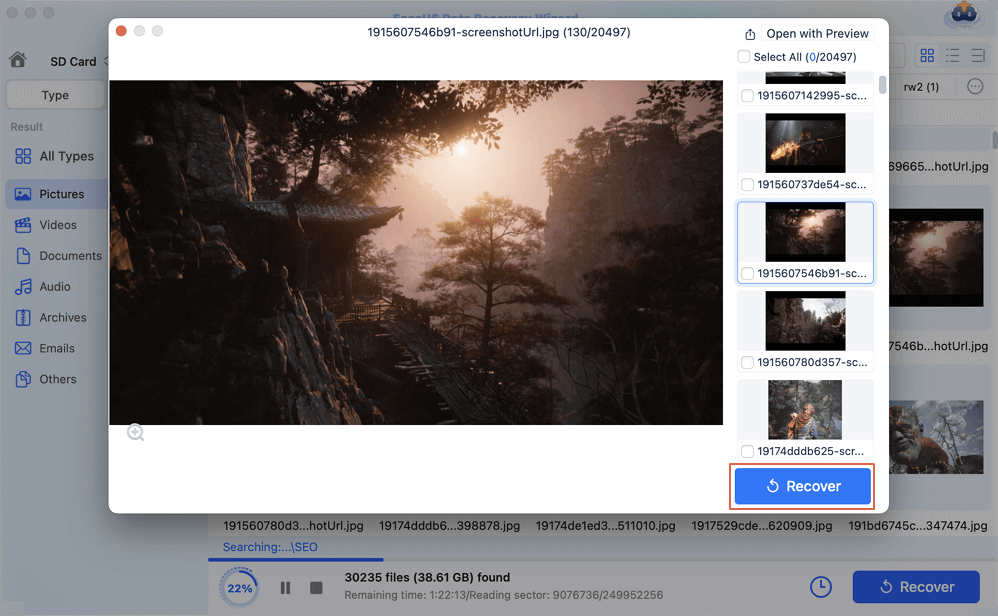This screenshot has height=616, width=998.
Task: Click 69665...hotUrl.jpg label in main window
Action: click(x=939, y=167)
